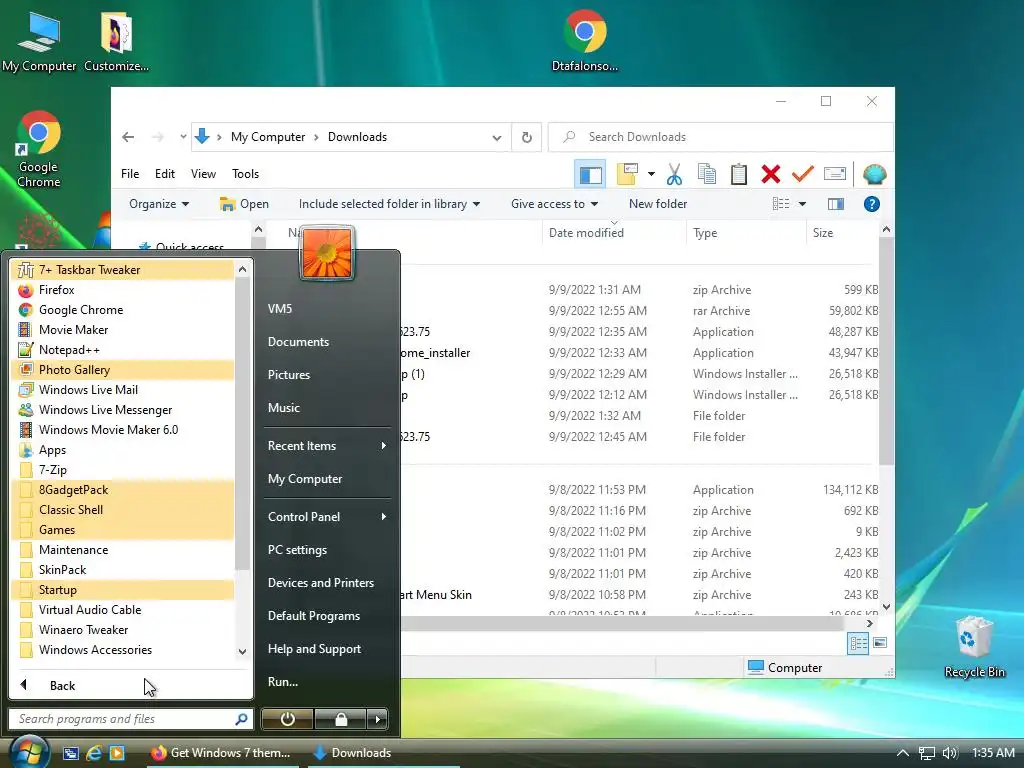
Task: Open the view options dropdown arrow
Action: click(x=802, y=204)
